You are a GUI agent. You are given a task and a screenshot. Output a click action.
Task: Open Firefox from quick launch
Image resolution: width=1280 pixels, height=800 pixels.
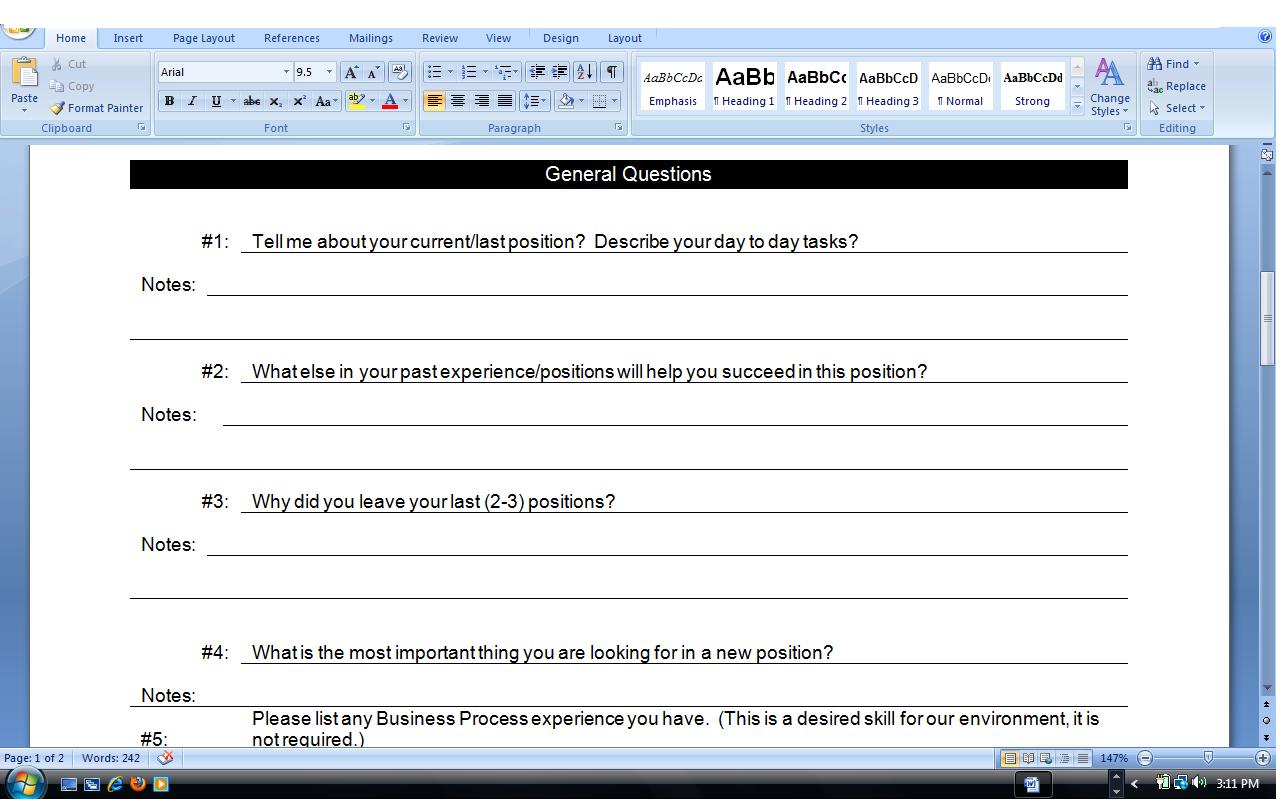[138, 784]
